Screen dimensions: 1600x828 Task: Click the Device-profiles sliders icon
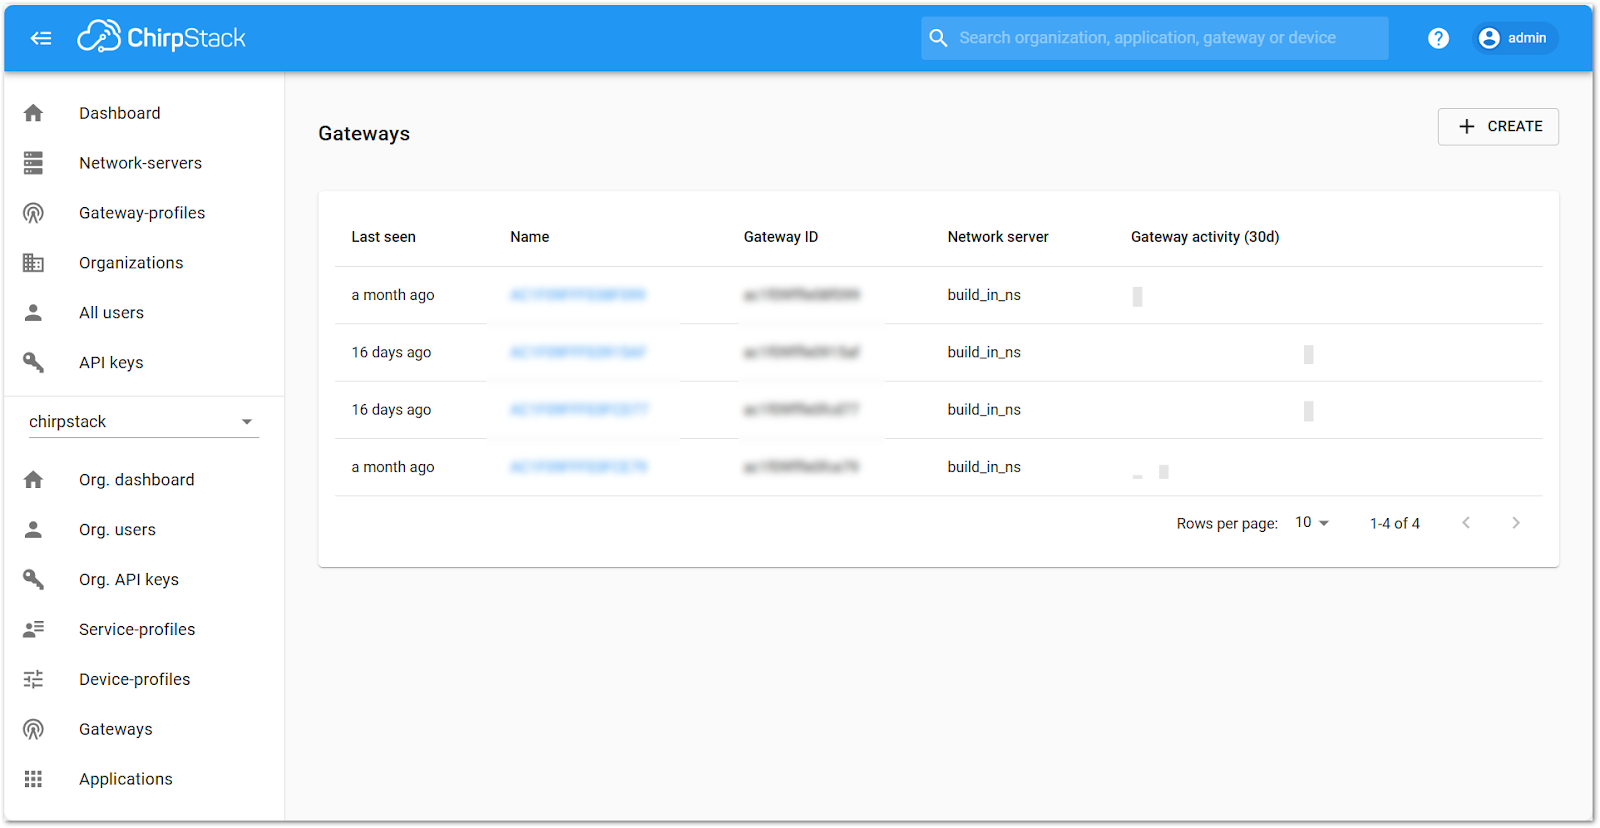click(x=33, y=679)
